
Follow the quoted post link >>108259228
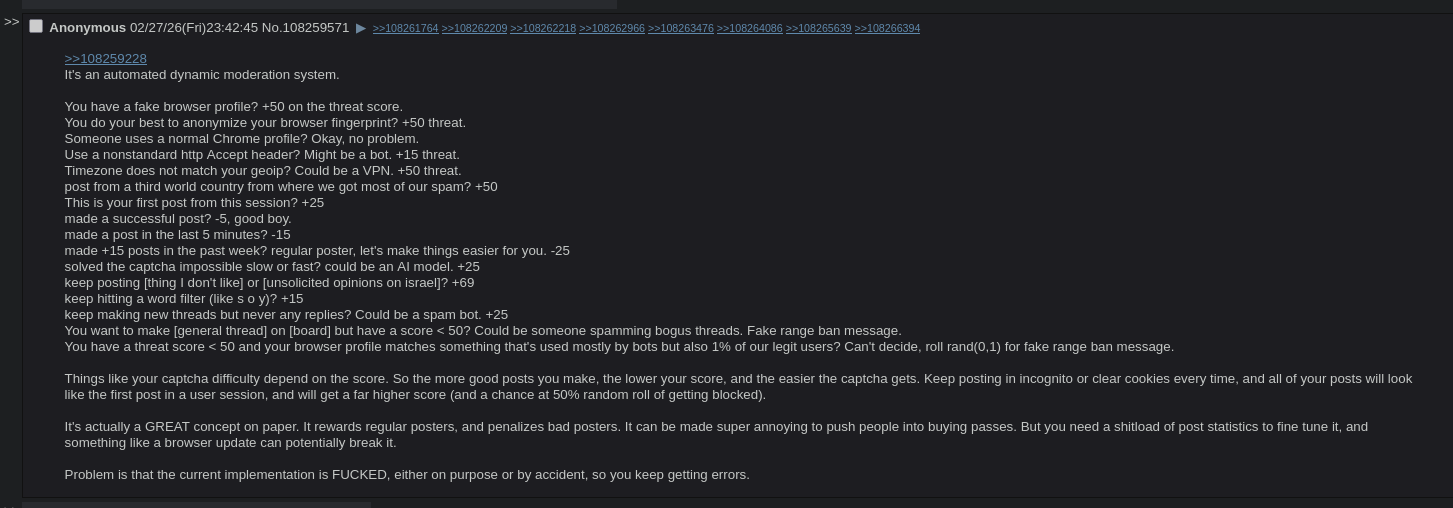(x=105, y=59)
